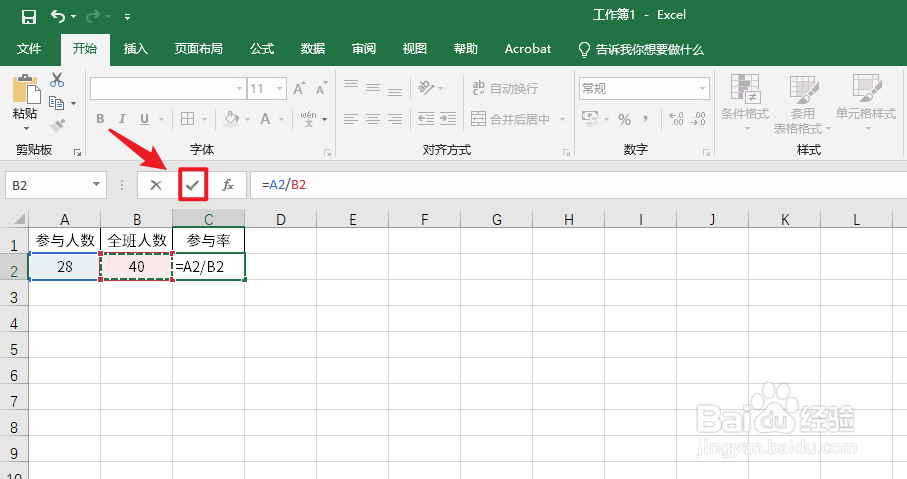Click the Copy icon
The height and width of the screenshot is (479, 907).
(57, 102)
